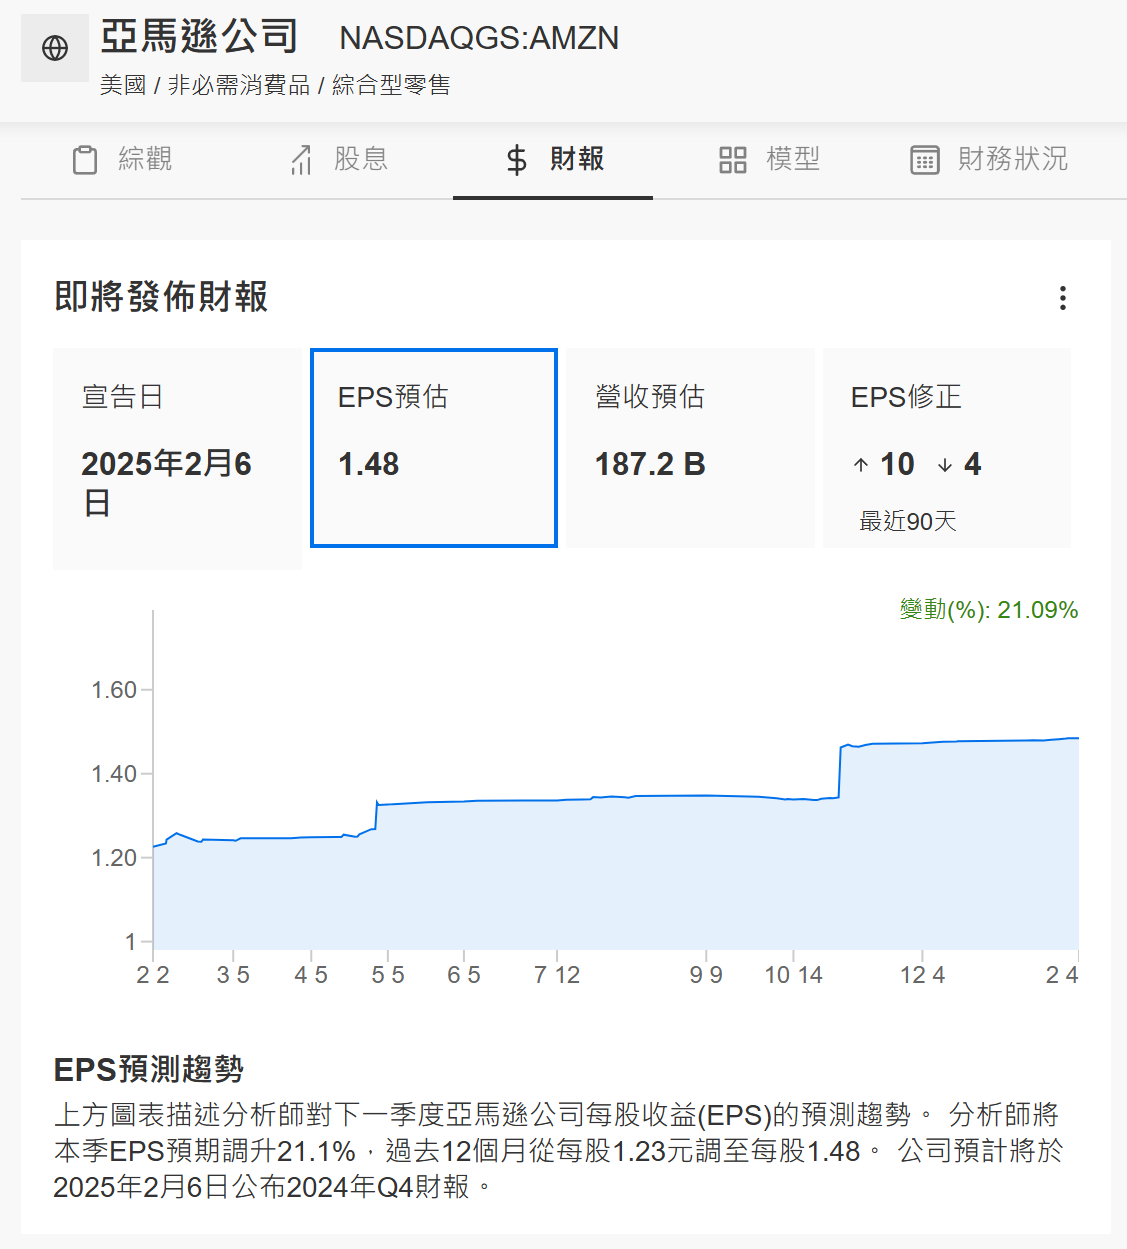The image size is (1127, 1249).
Task: Click the 變動(%): 21.09% label
Action: (x=988, y=610)
